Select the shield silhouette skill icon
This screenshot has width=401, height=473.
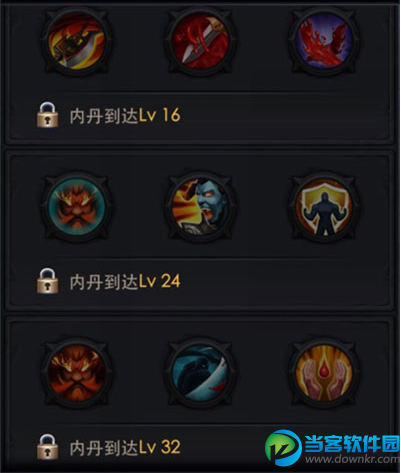(324, 207)
